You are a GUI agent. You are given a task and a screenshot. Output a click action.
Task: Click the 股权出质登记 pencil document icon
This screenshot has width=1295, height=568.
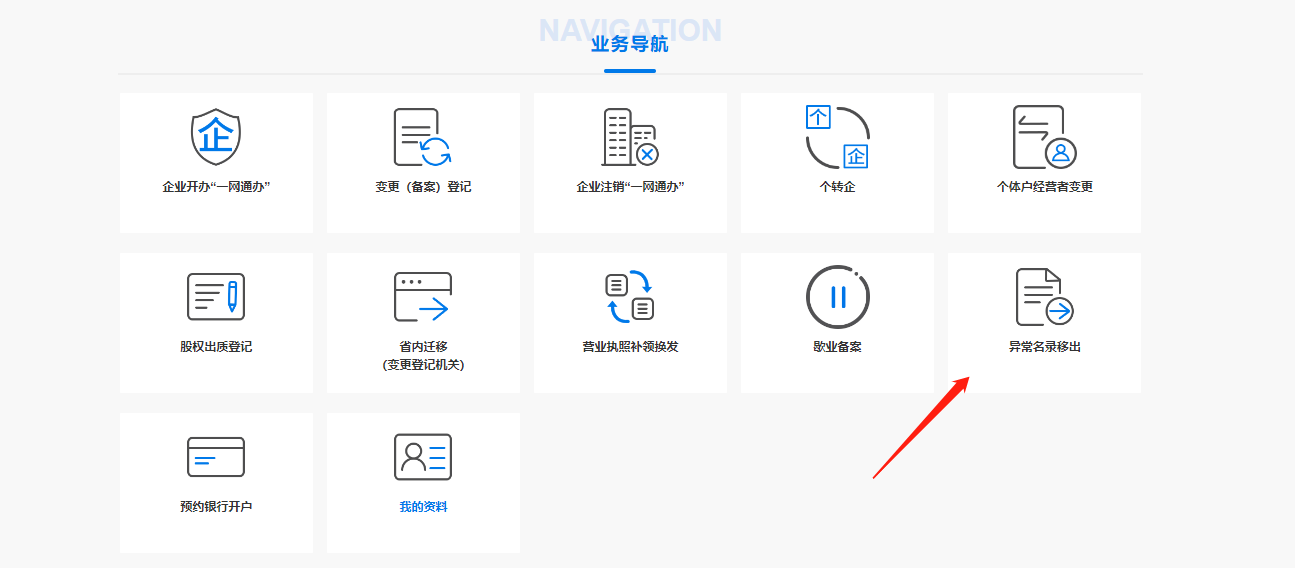216,297
